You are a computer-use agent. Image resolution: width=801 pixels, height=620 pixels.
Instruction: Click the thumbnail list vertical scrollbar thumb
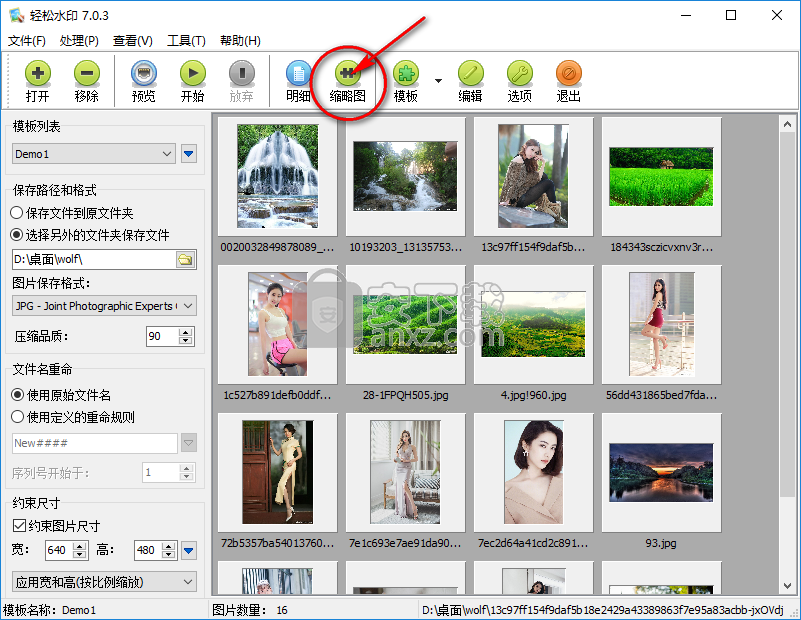[x=787, y=313]
